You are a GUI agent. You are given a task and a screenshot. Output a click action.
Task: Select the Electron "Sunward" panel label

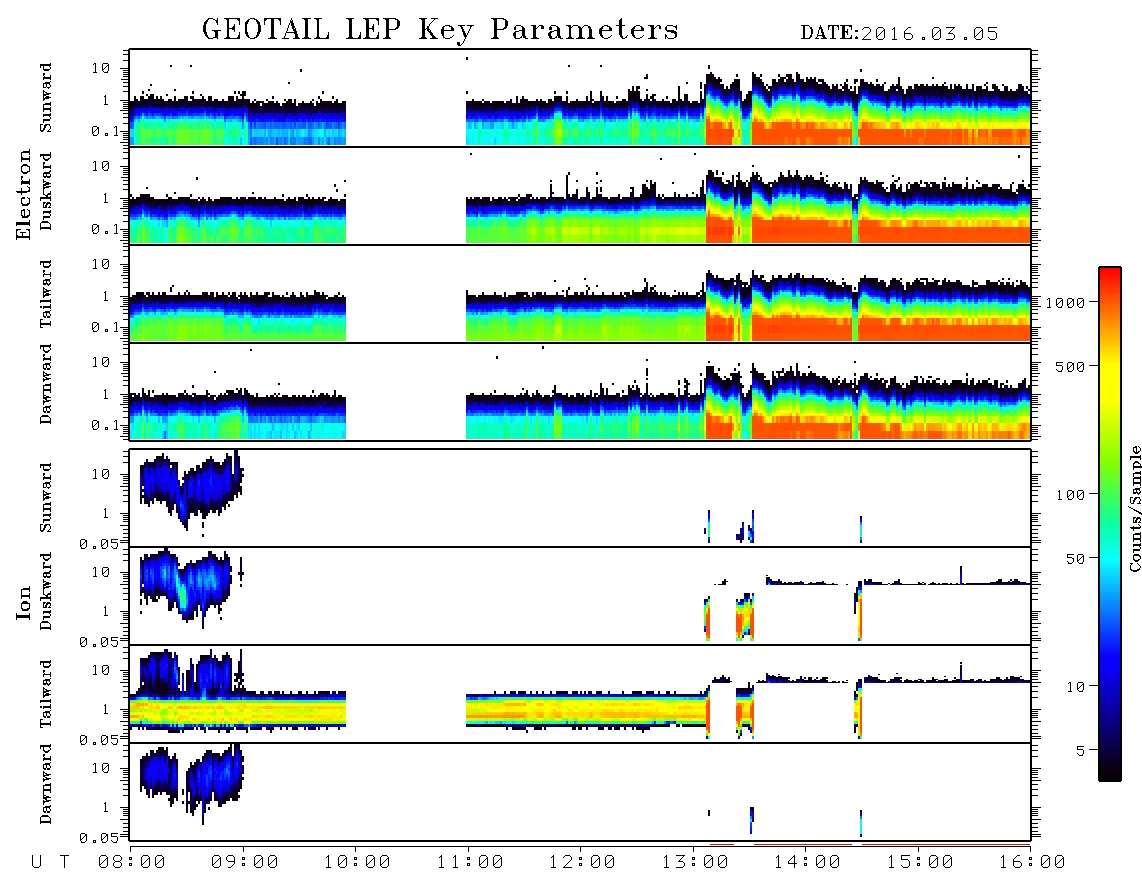point(46,98)
